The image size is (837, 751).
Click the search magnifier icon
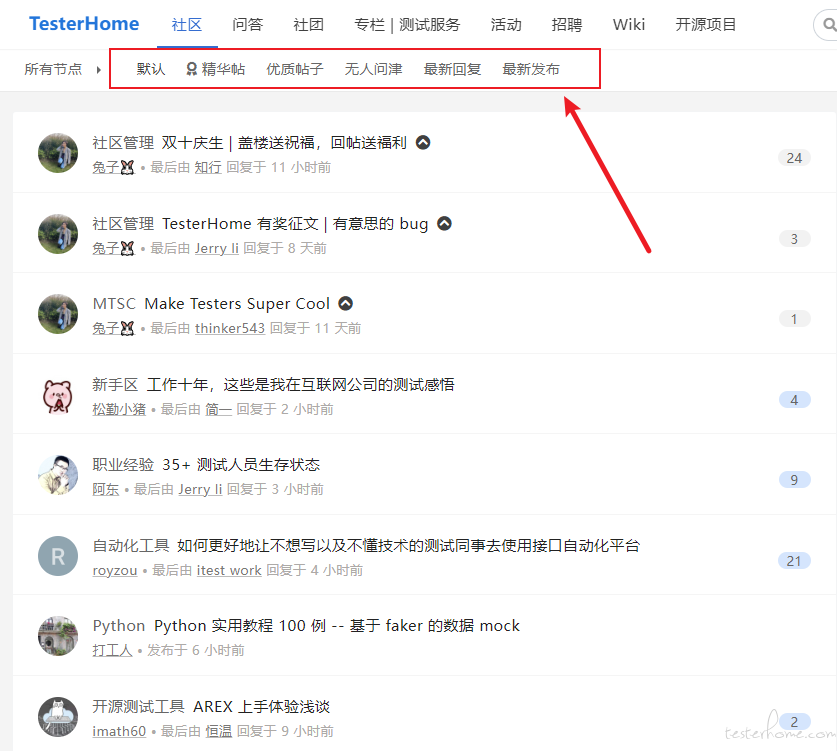828,25
